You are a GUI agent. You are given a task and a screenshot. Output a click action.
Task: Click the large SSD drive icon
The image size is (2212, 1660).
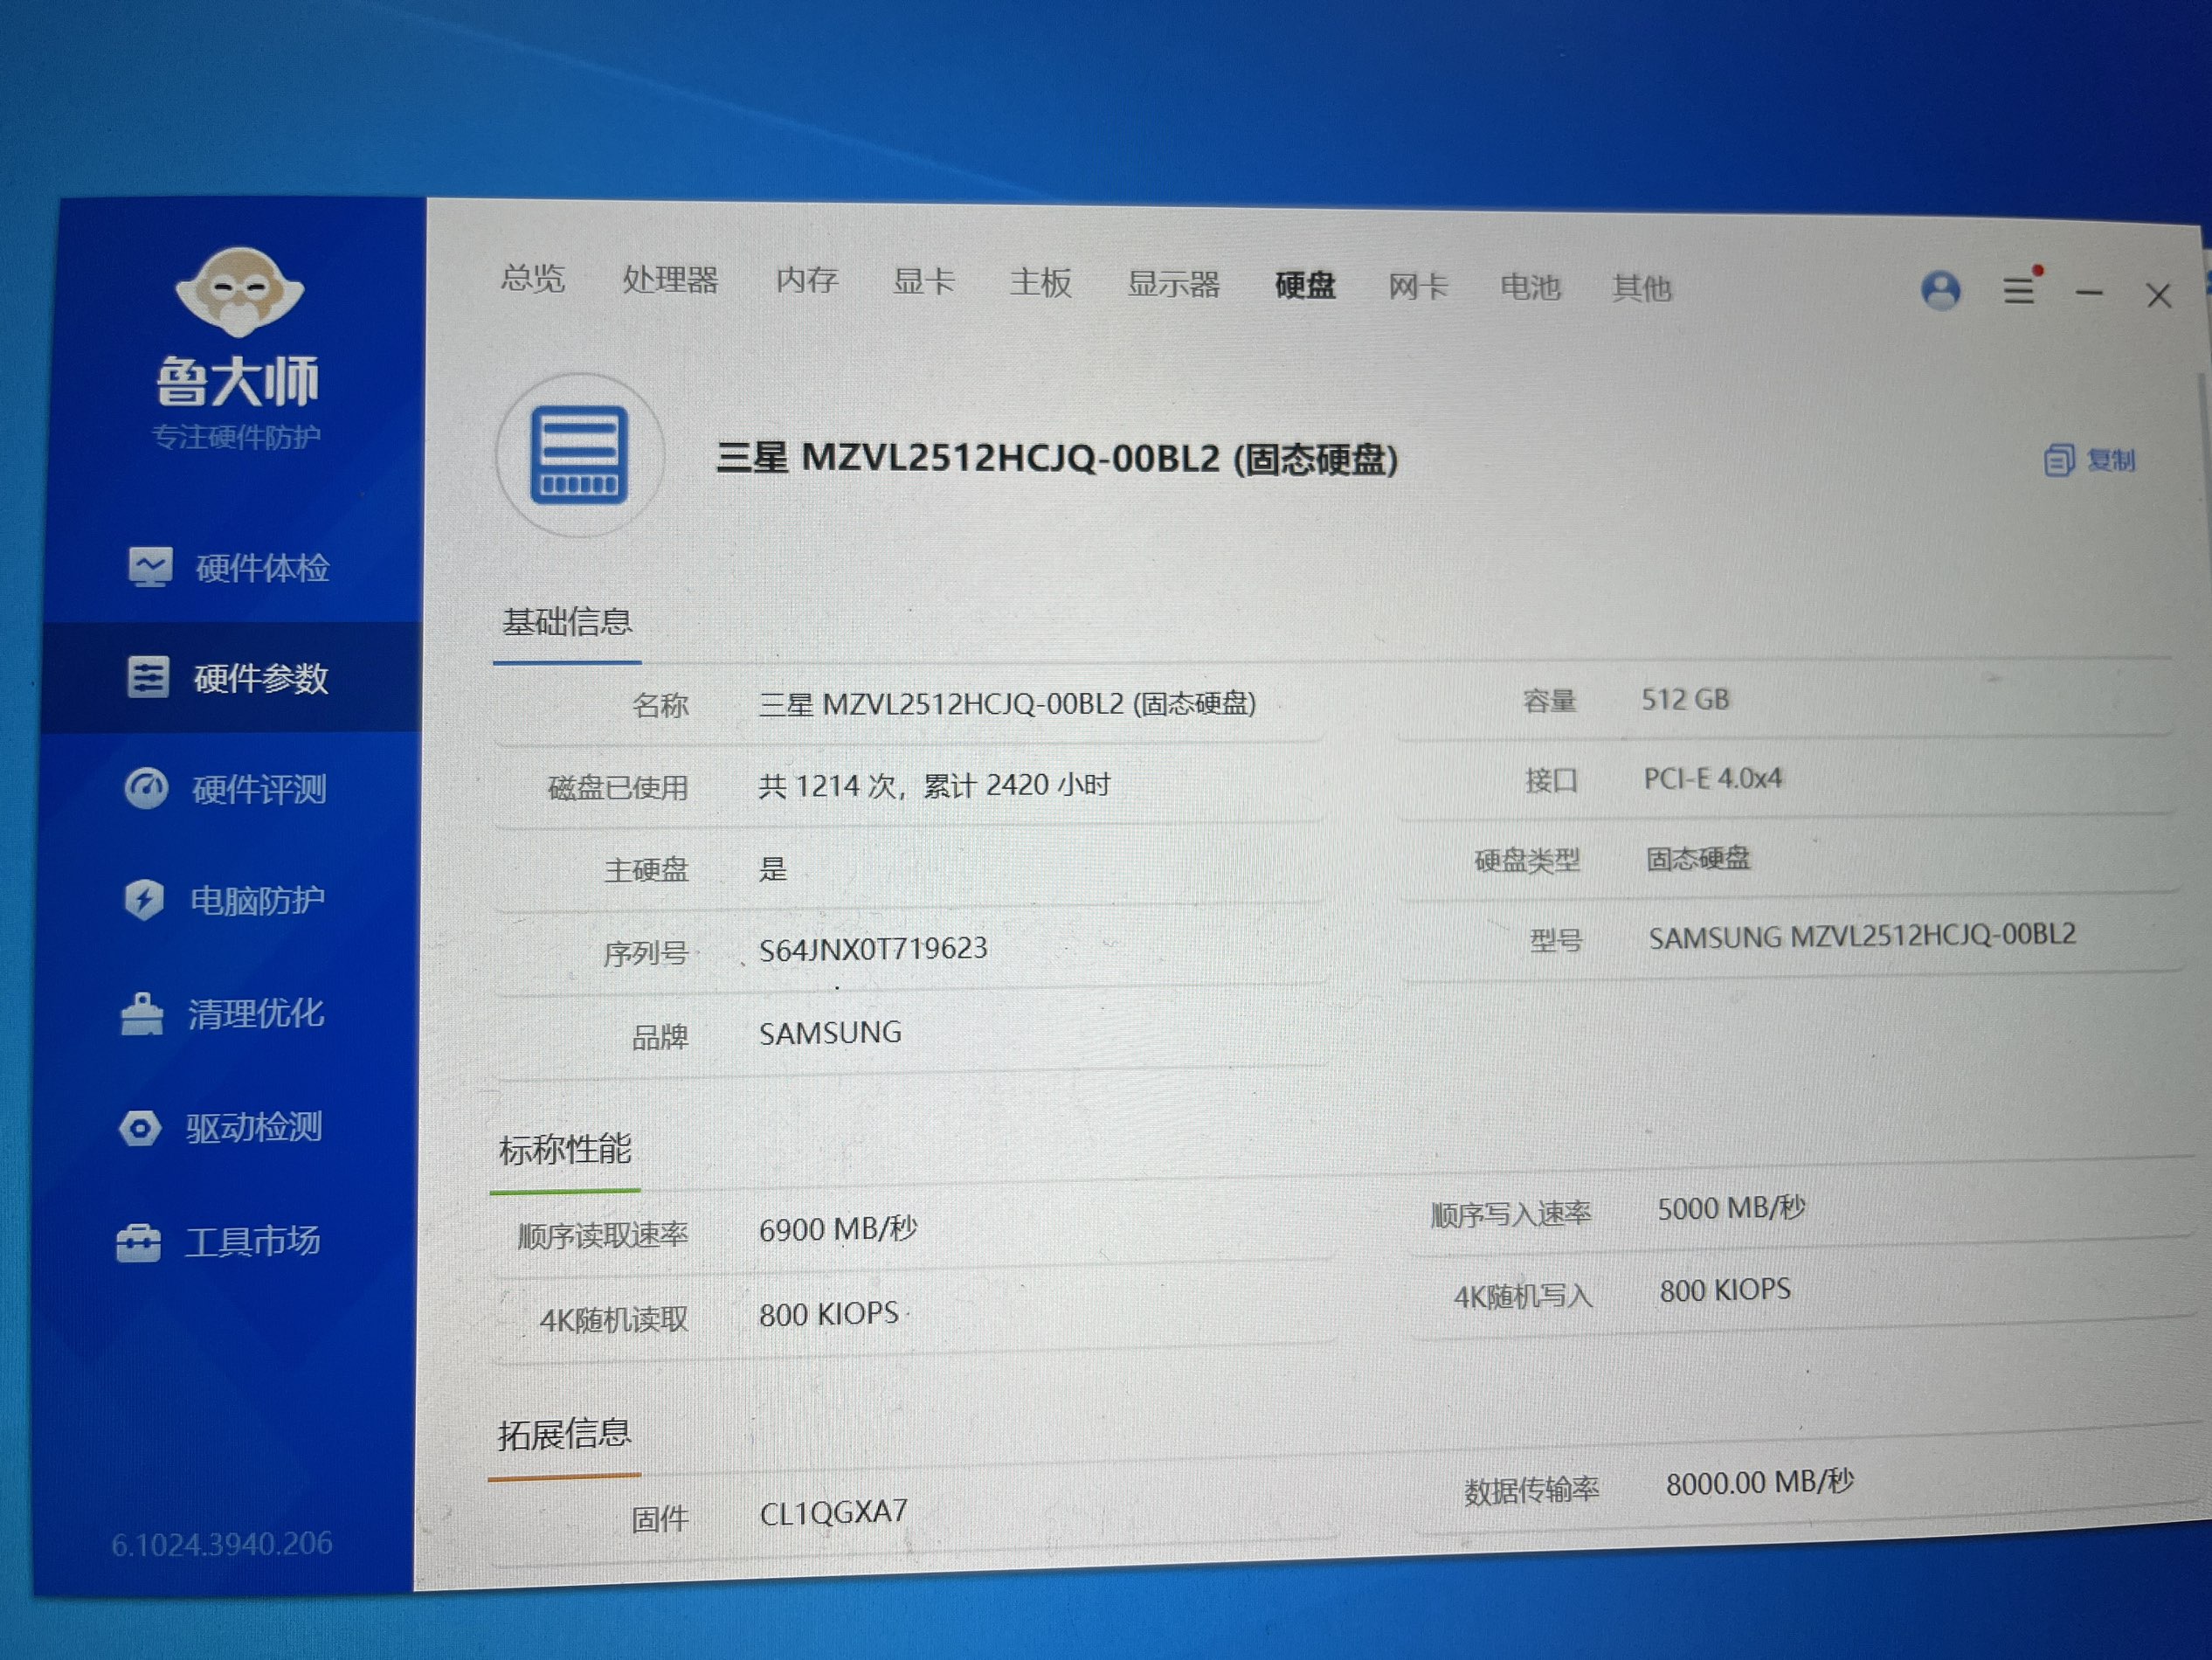tap(579, 455)
